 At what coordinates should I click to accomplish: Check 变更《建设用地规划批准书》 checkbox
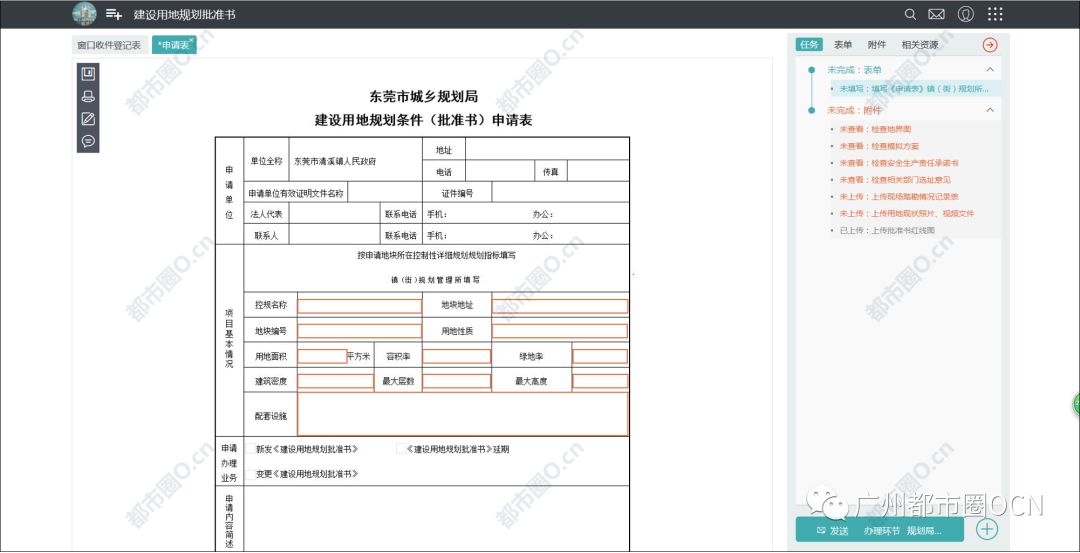tap(251, 474)
